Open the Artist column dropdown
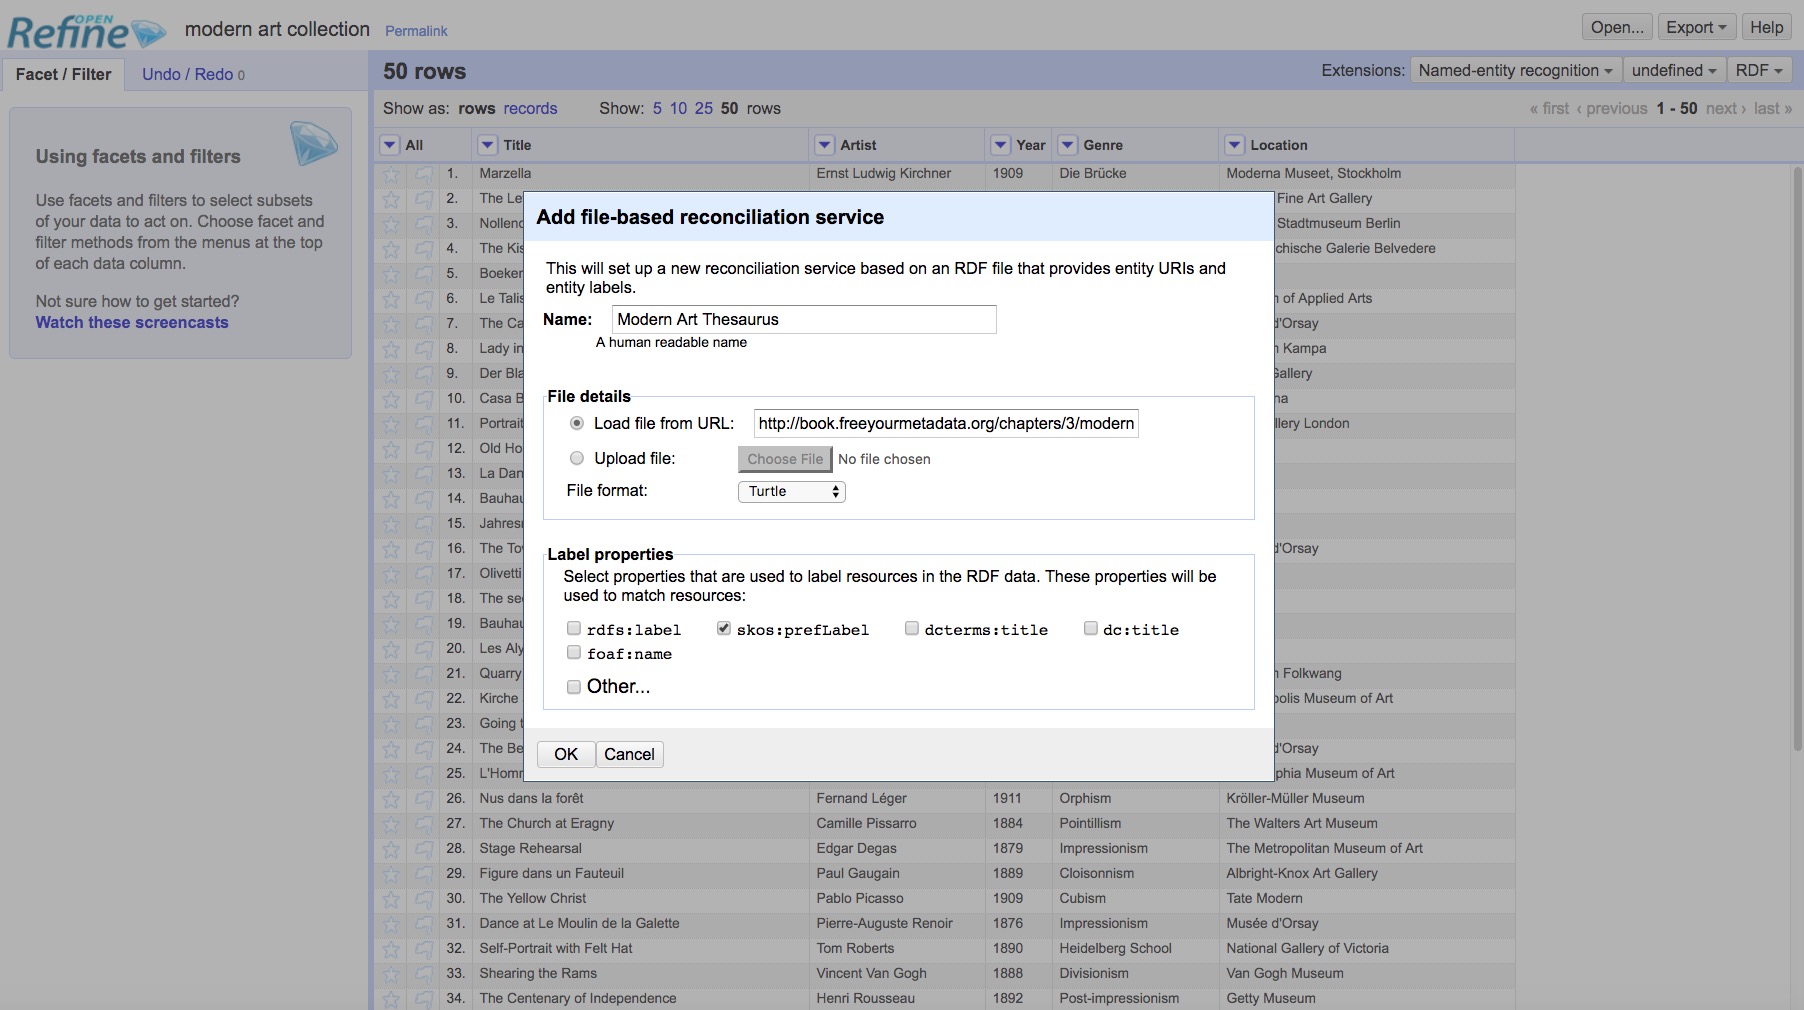Image resolution: width=1804 pixels, height=1010 pixels. [x=825, y=144]
